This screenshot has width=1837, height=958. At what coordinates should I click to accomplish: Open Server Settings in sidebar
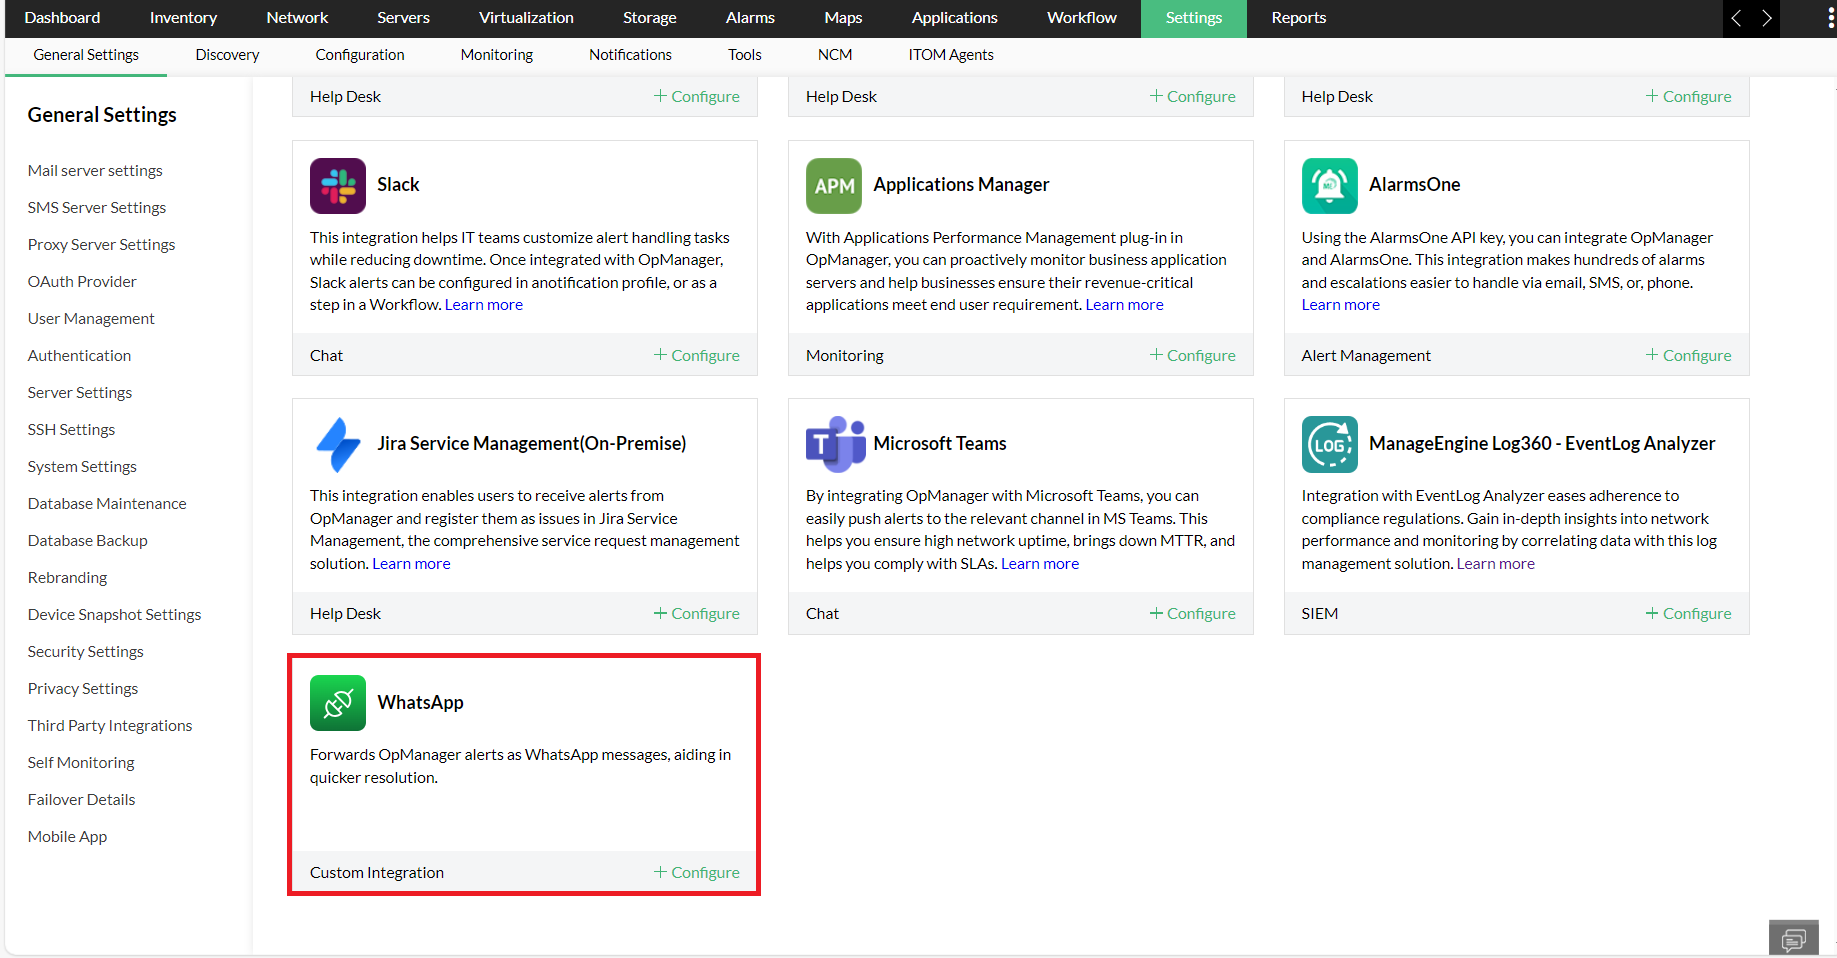(x=80, y=393)
